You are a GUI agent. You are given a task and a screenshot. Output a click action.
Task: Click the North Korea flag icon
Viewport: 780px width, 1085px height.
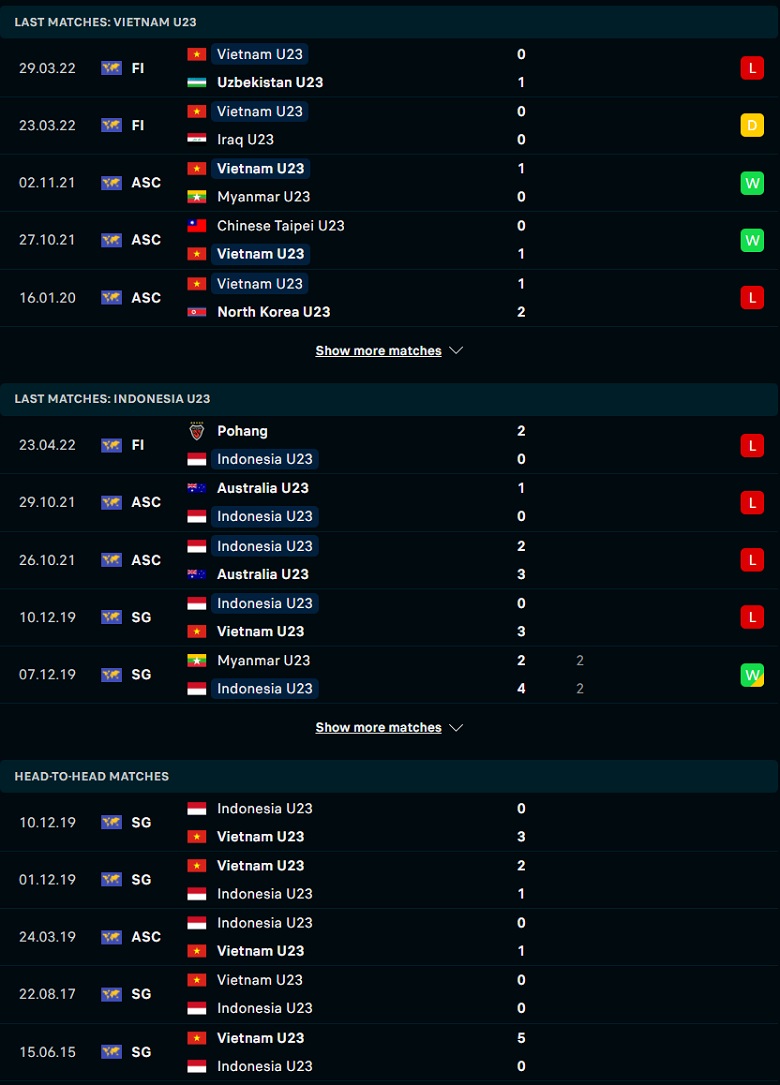[197, 312]
